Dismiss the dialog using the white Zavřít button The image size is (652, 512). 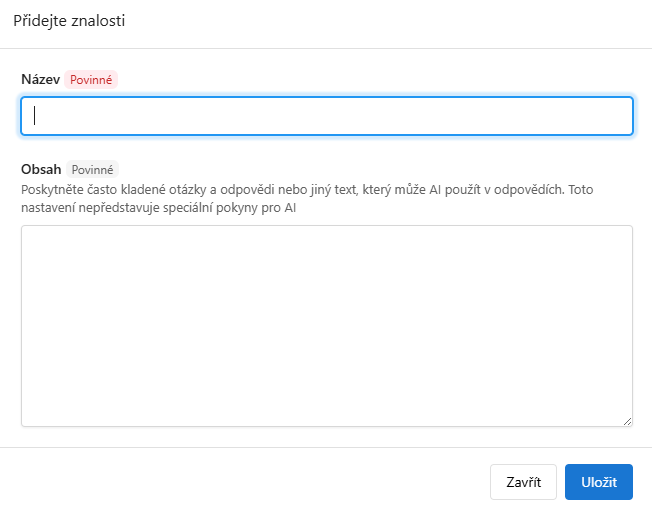click(x=523, y=482)
